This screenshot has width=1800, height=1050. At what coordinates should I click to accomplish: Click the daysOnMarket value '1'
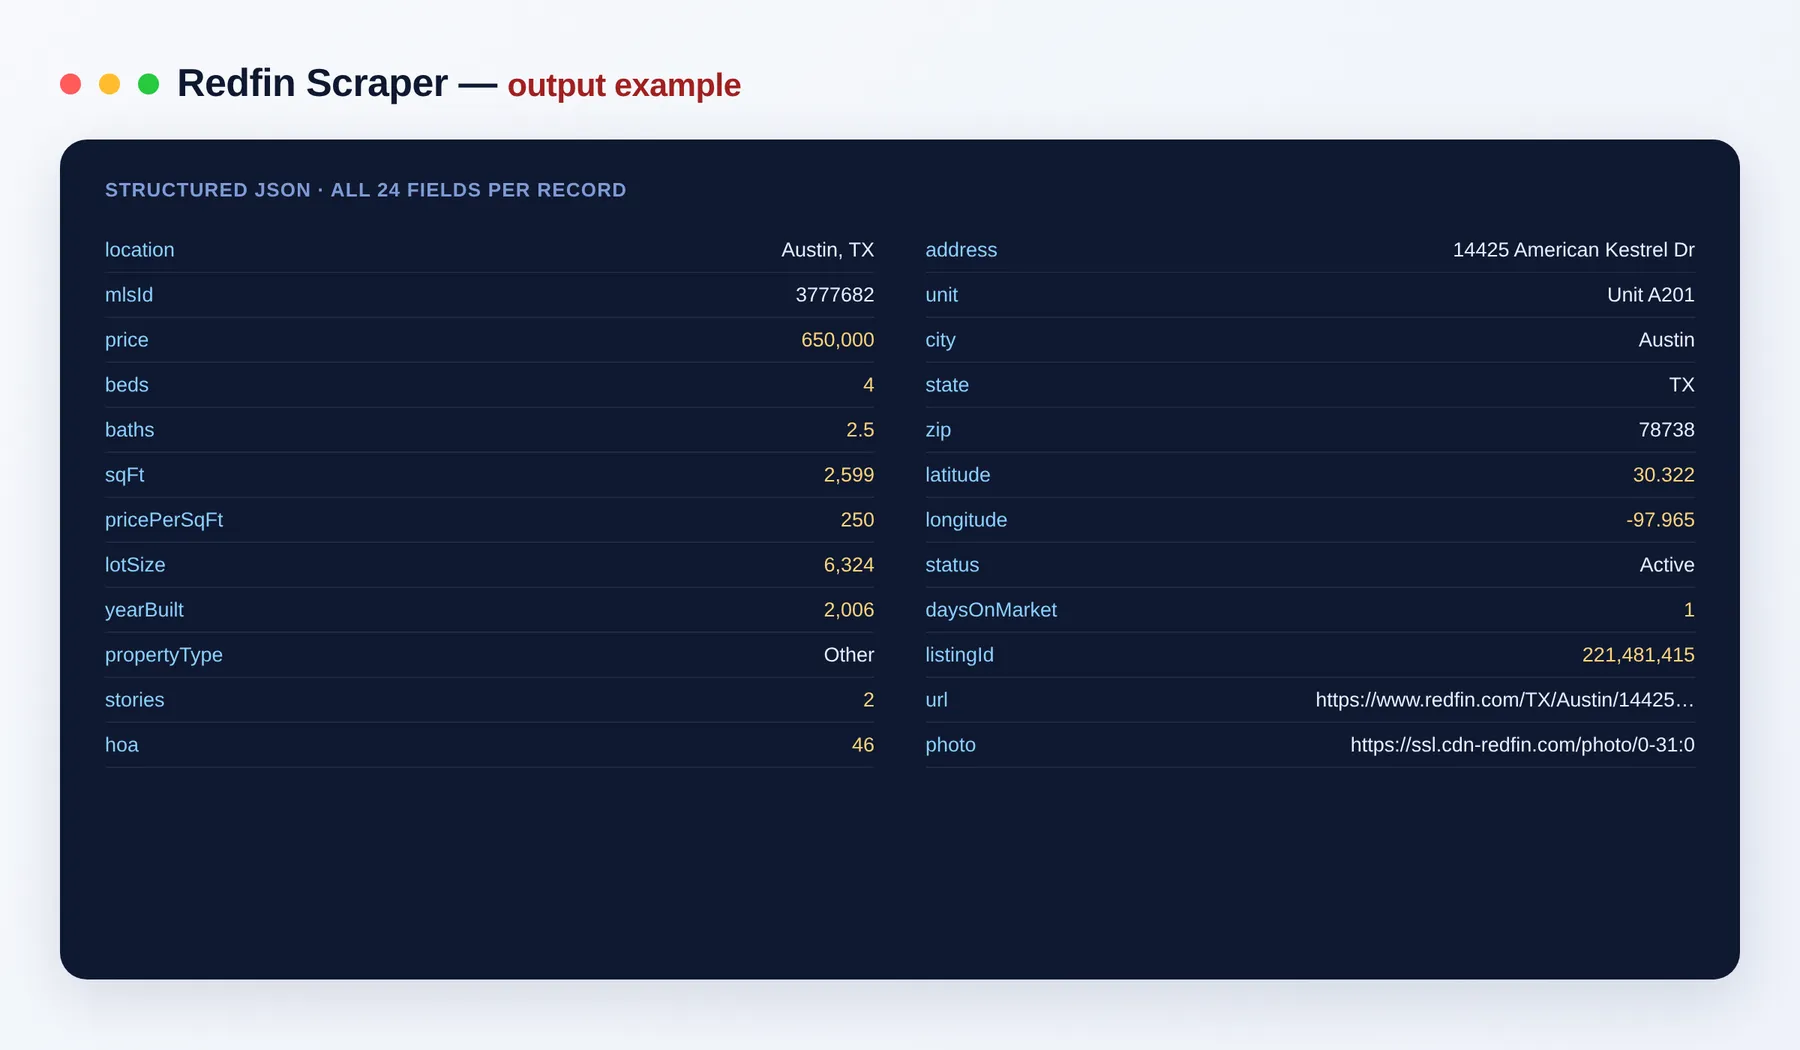[x=1689, y=610]
